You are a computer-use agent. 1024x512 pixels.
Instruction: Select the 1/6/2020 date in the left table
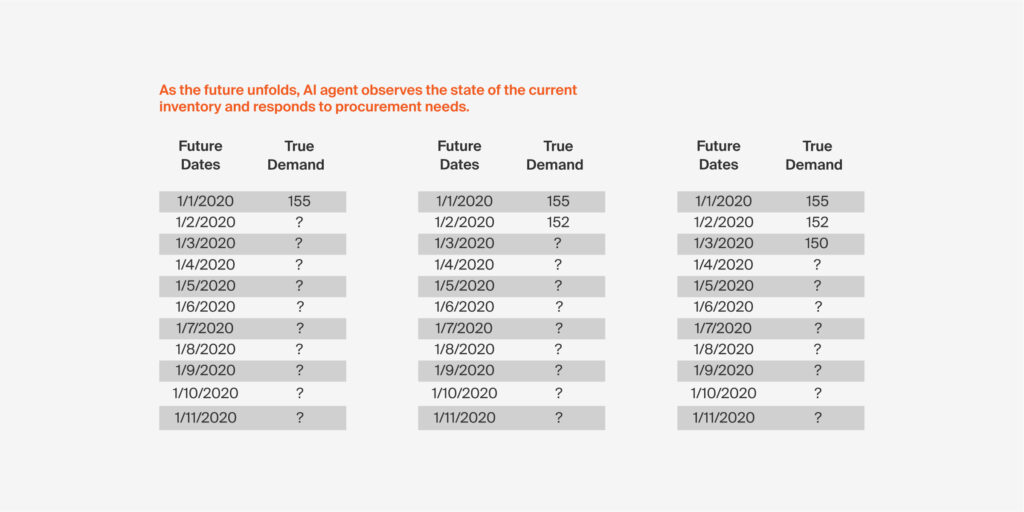[x=205, y=307]
